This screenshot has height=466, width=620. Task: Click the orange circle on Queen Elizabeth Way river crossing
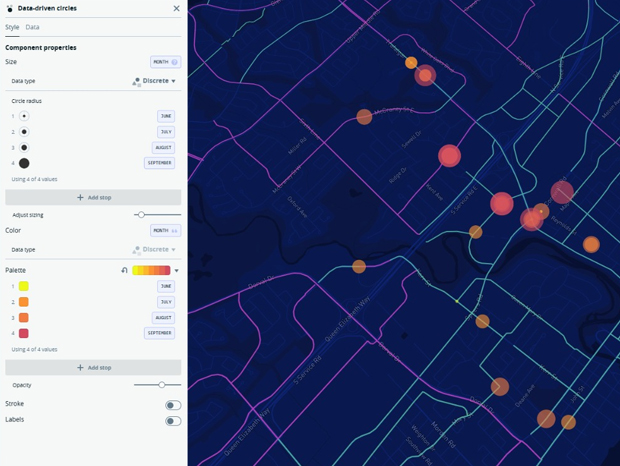(x=359, y=266)
